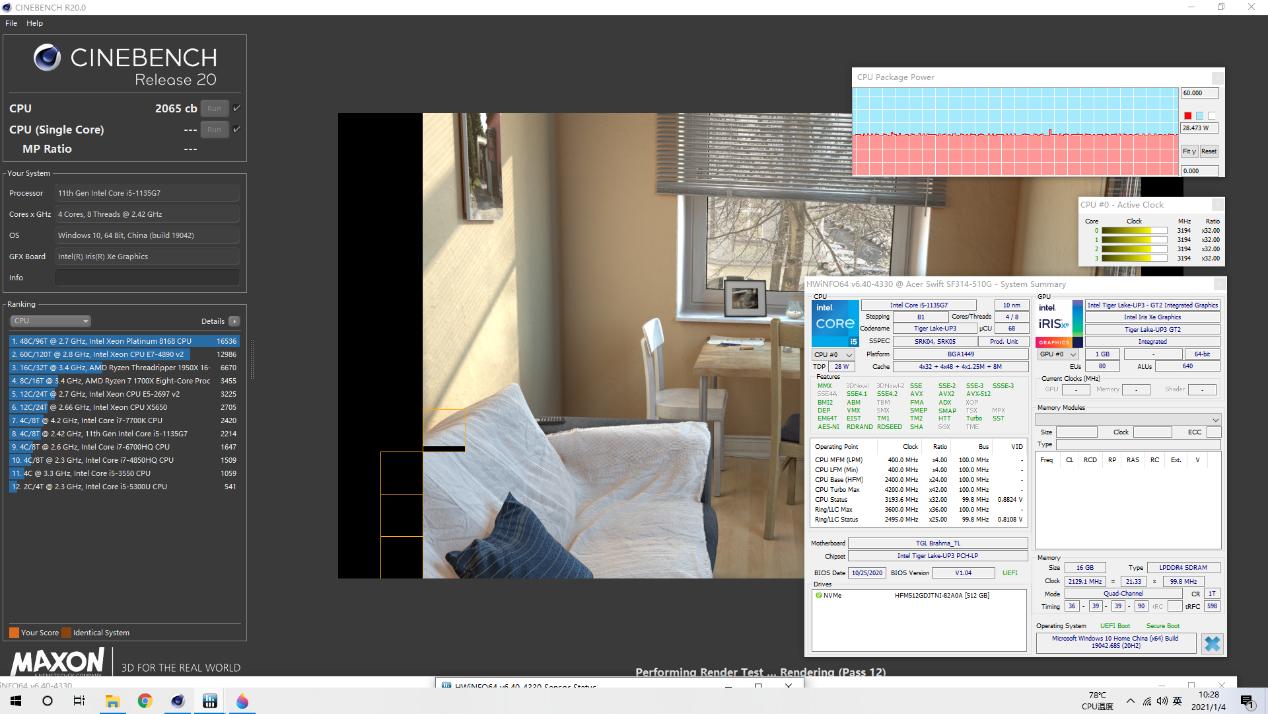This screenshot has width=1268, height=714.
Task: Edit the 0.000 graph minimum field
Action: (x=1199, y=170)
